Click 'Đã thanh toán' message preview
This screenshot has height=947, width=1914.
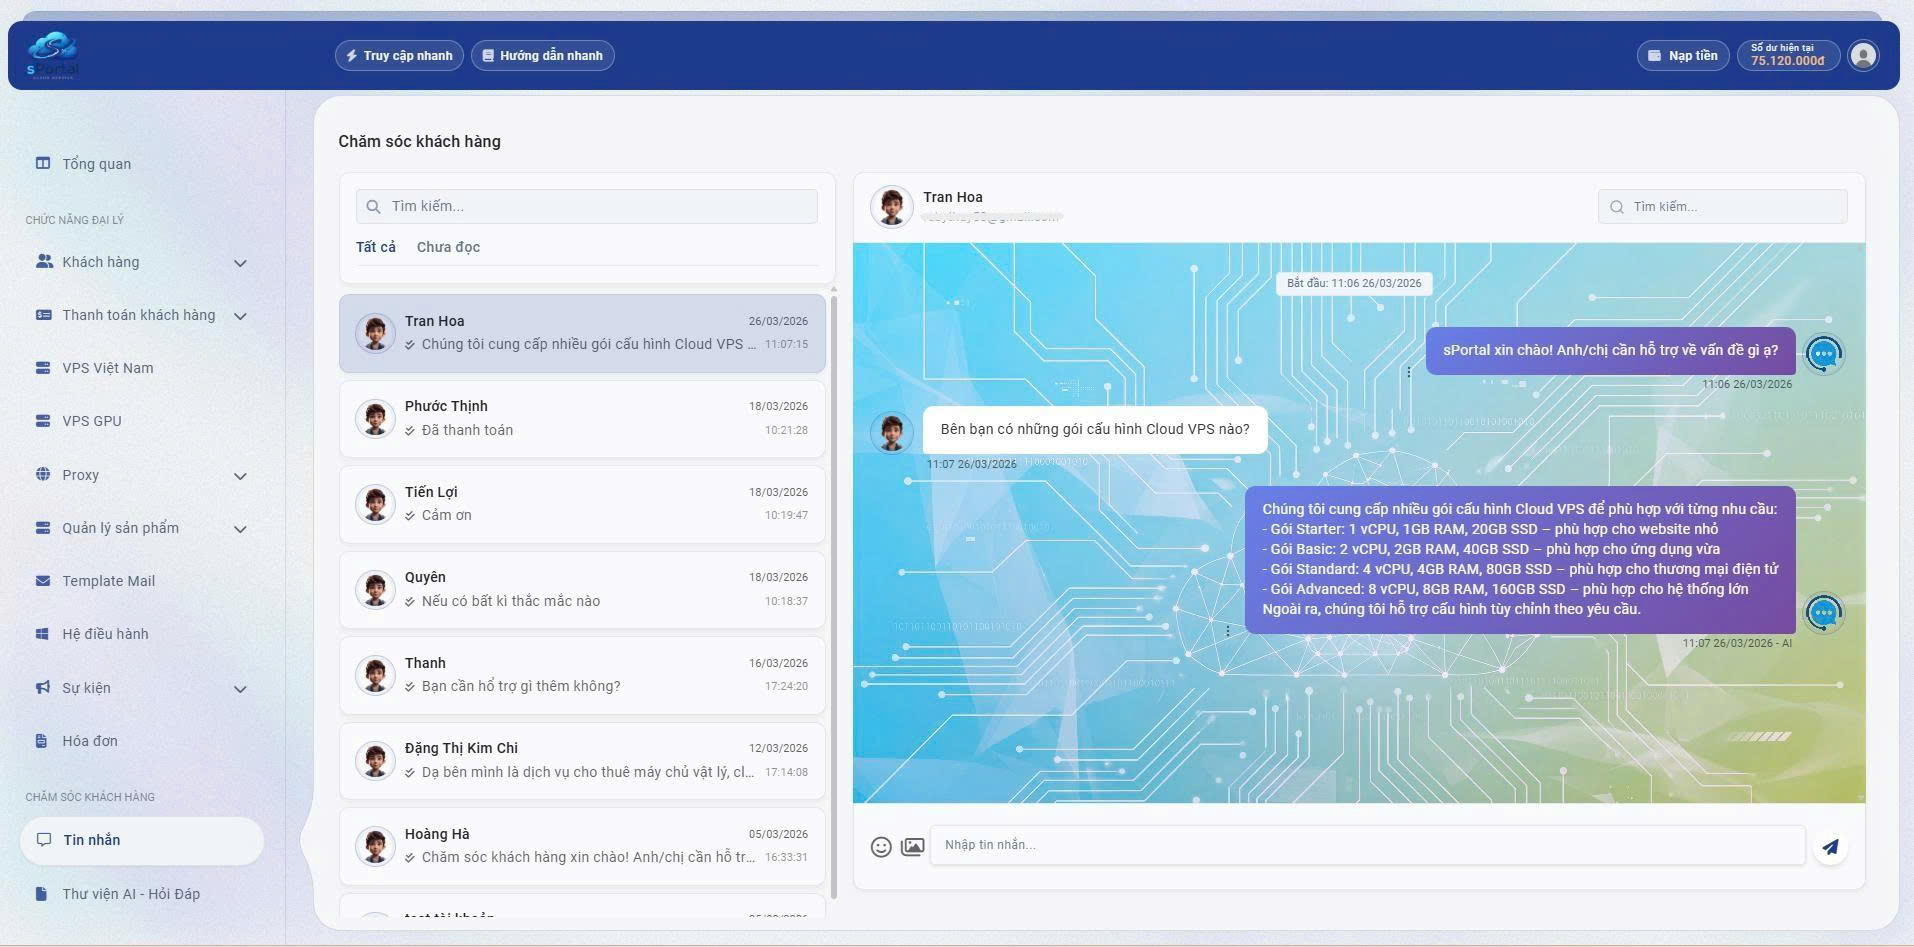pyautogui.click(x=467, y=430)
